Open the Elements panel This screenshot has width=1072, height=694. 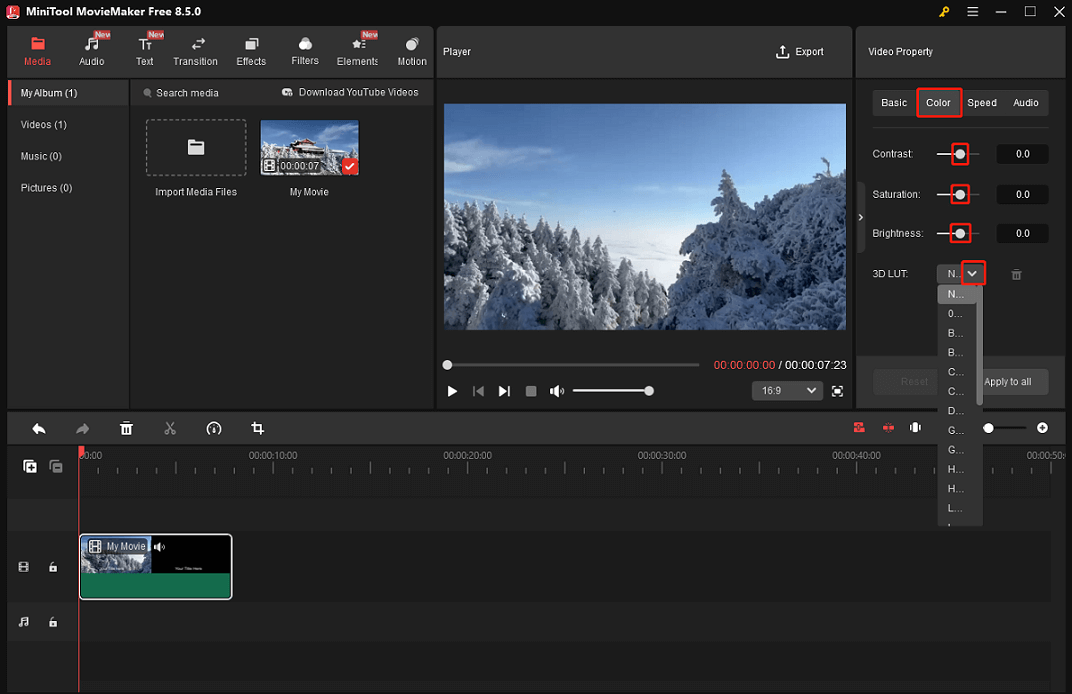click(x=357, y=50)
